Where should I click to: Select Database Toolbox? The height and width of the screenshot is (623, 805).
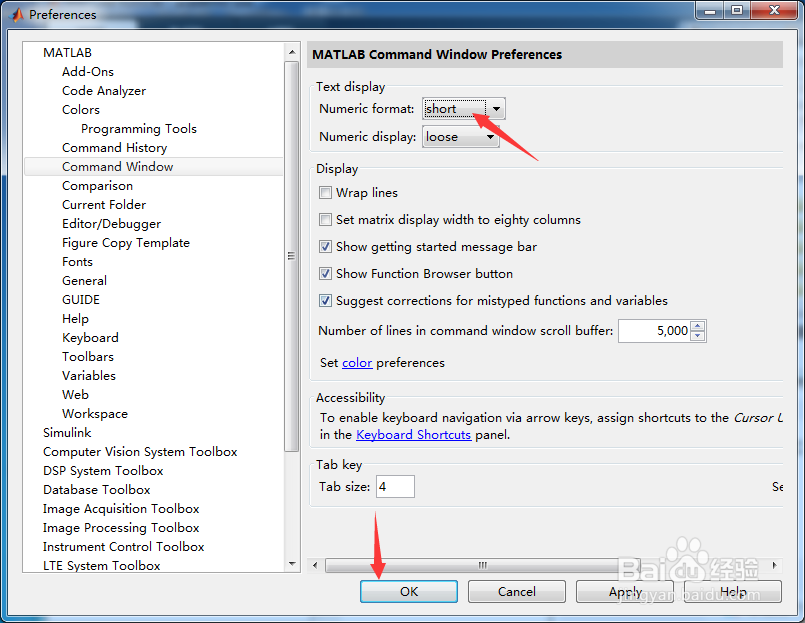point(97,490)
